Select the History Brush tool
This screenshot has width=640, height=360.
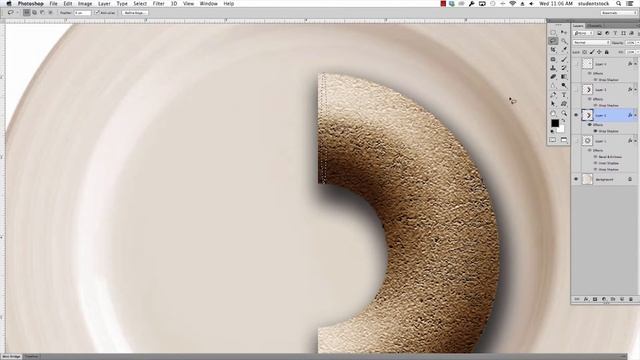564,68
